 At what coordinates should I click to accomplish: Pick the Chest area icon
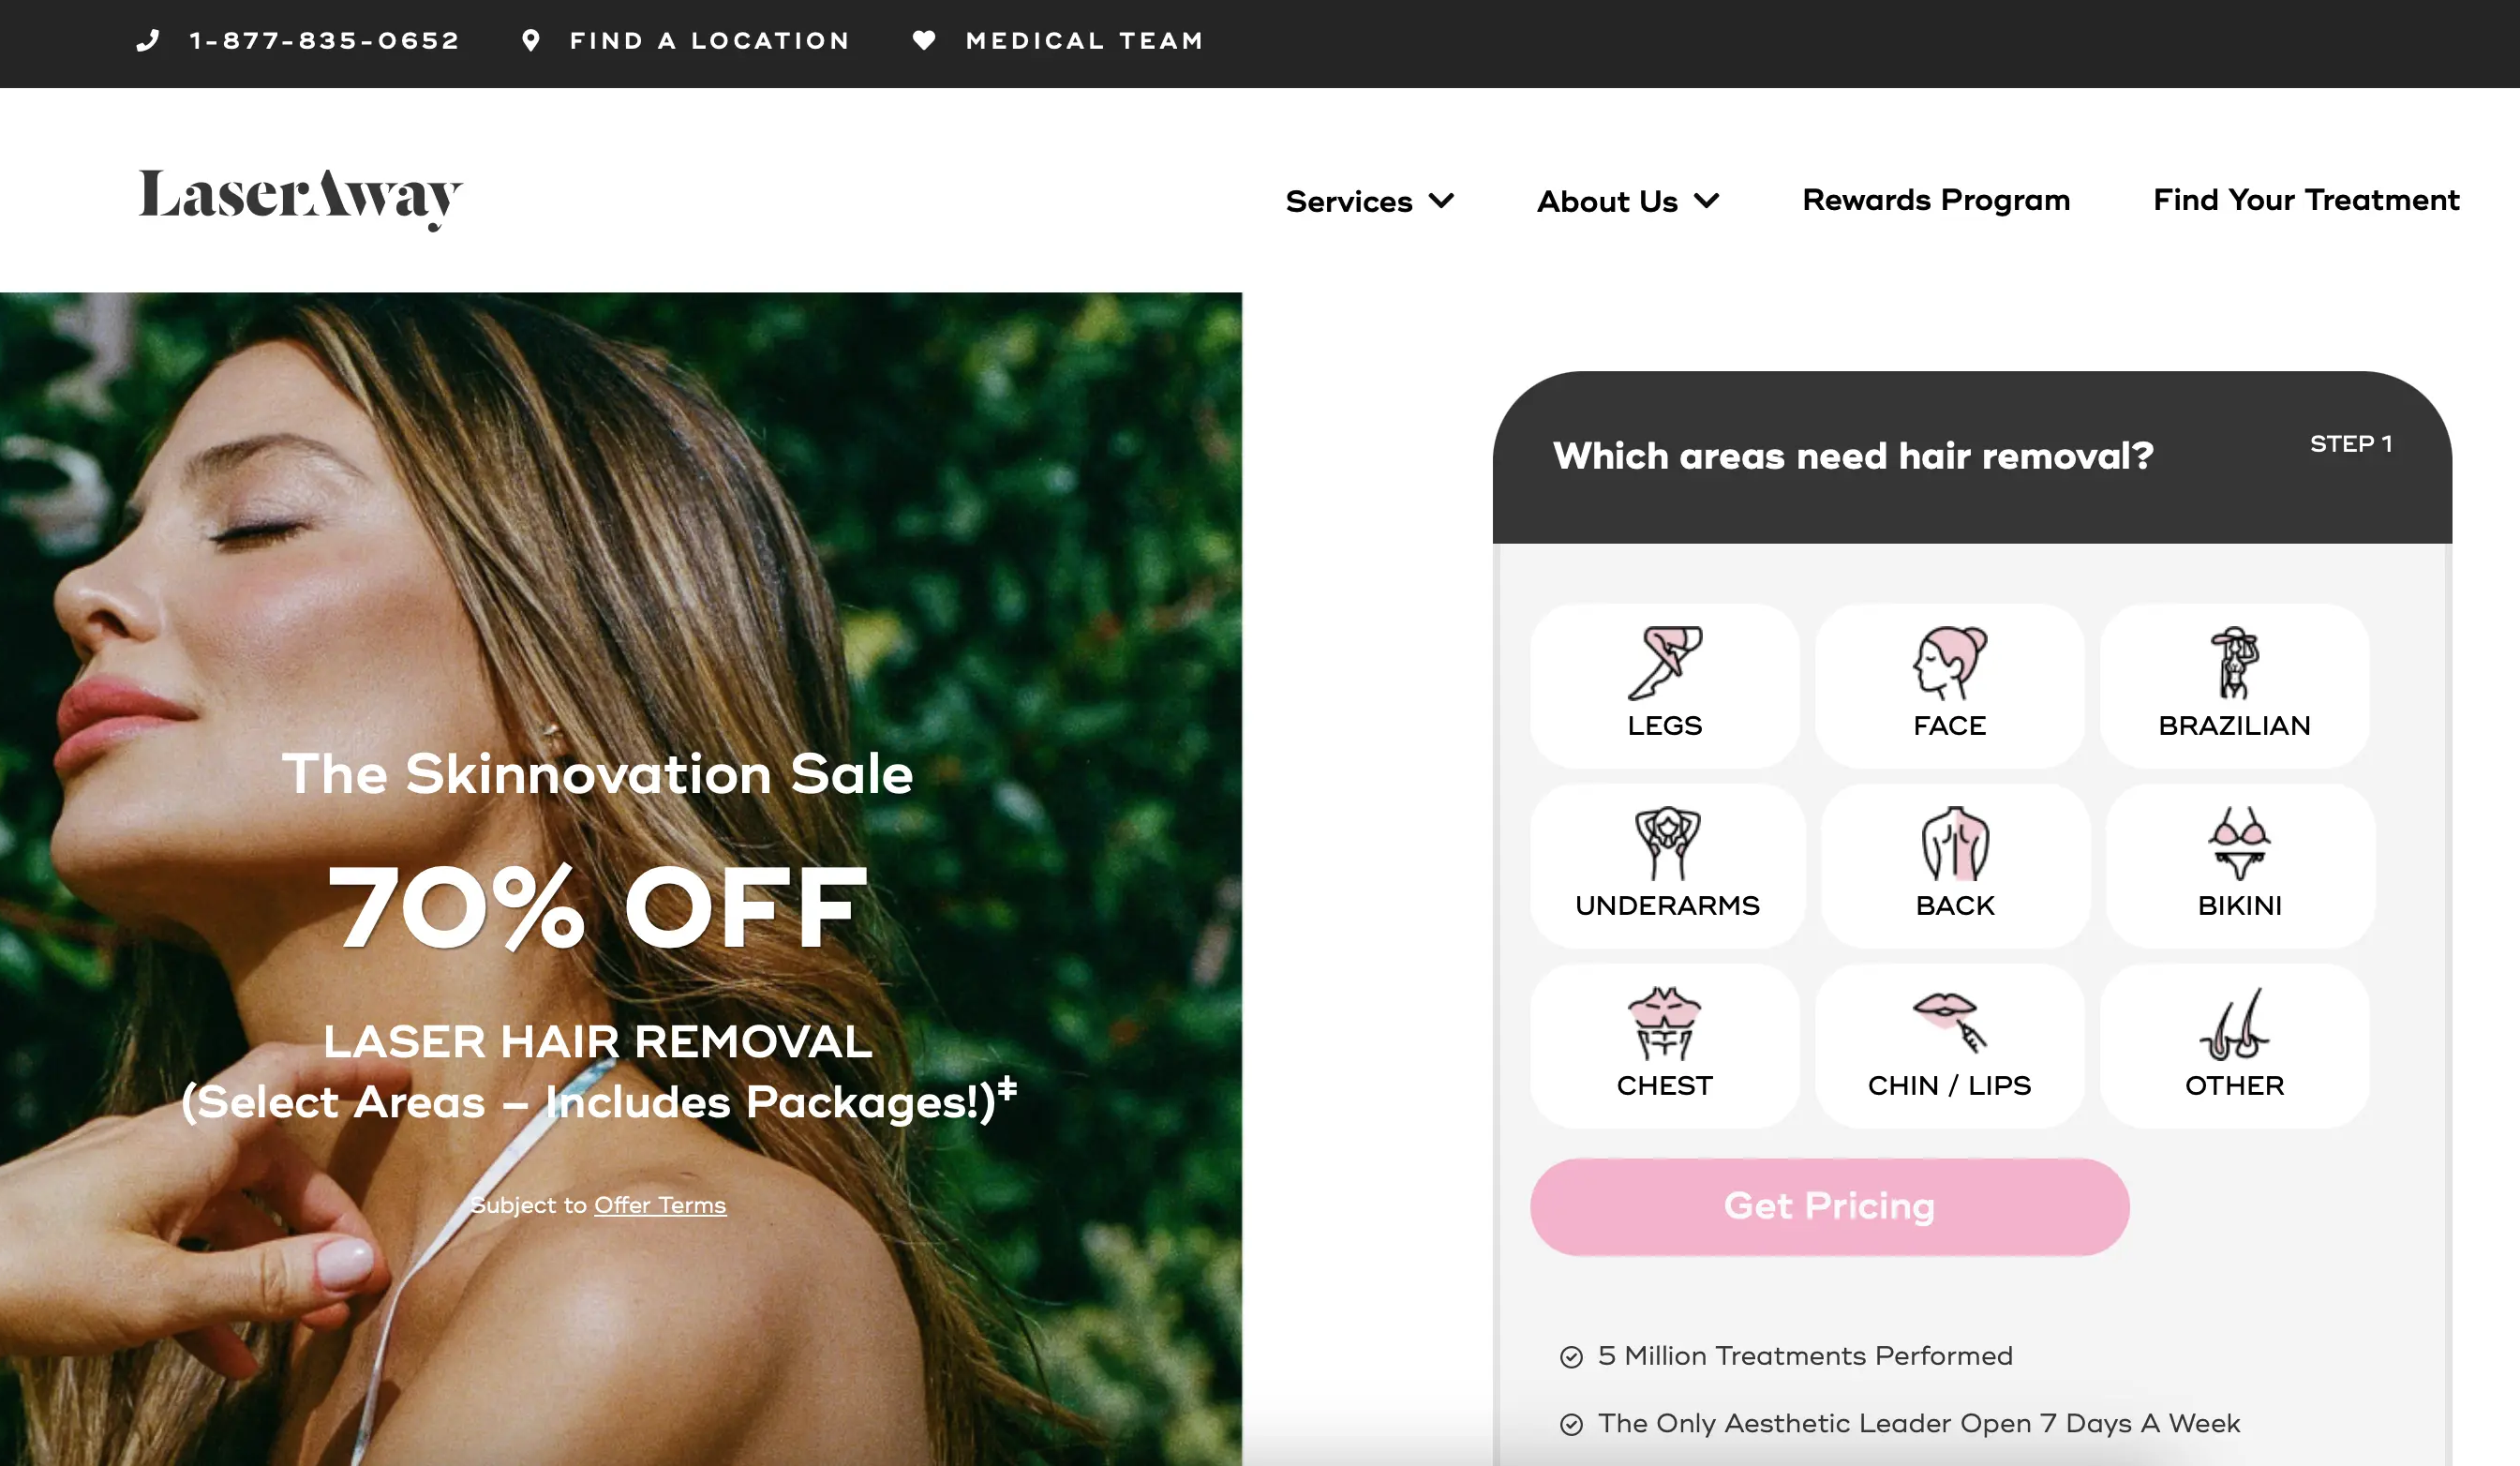click(1664, 1023)
